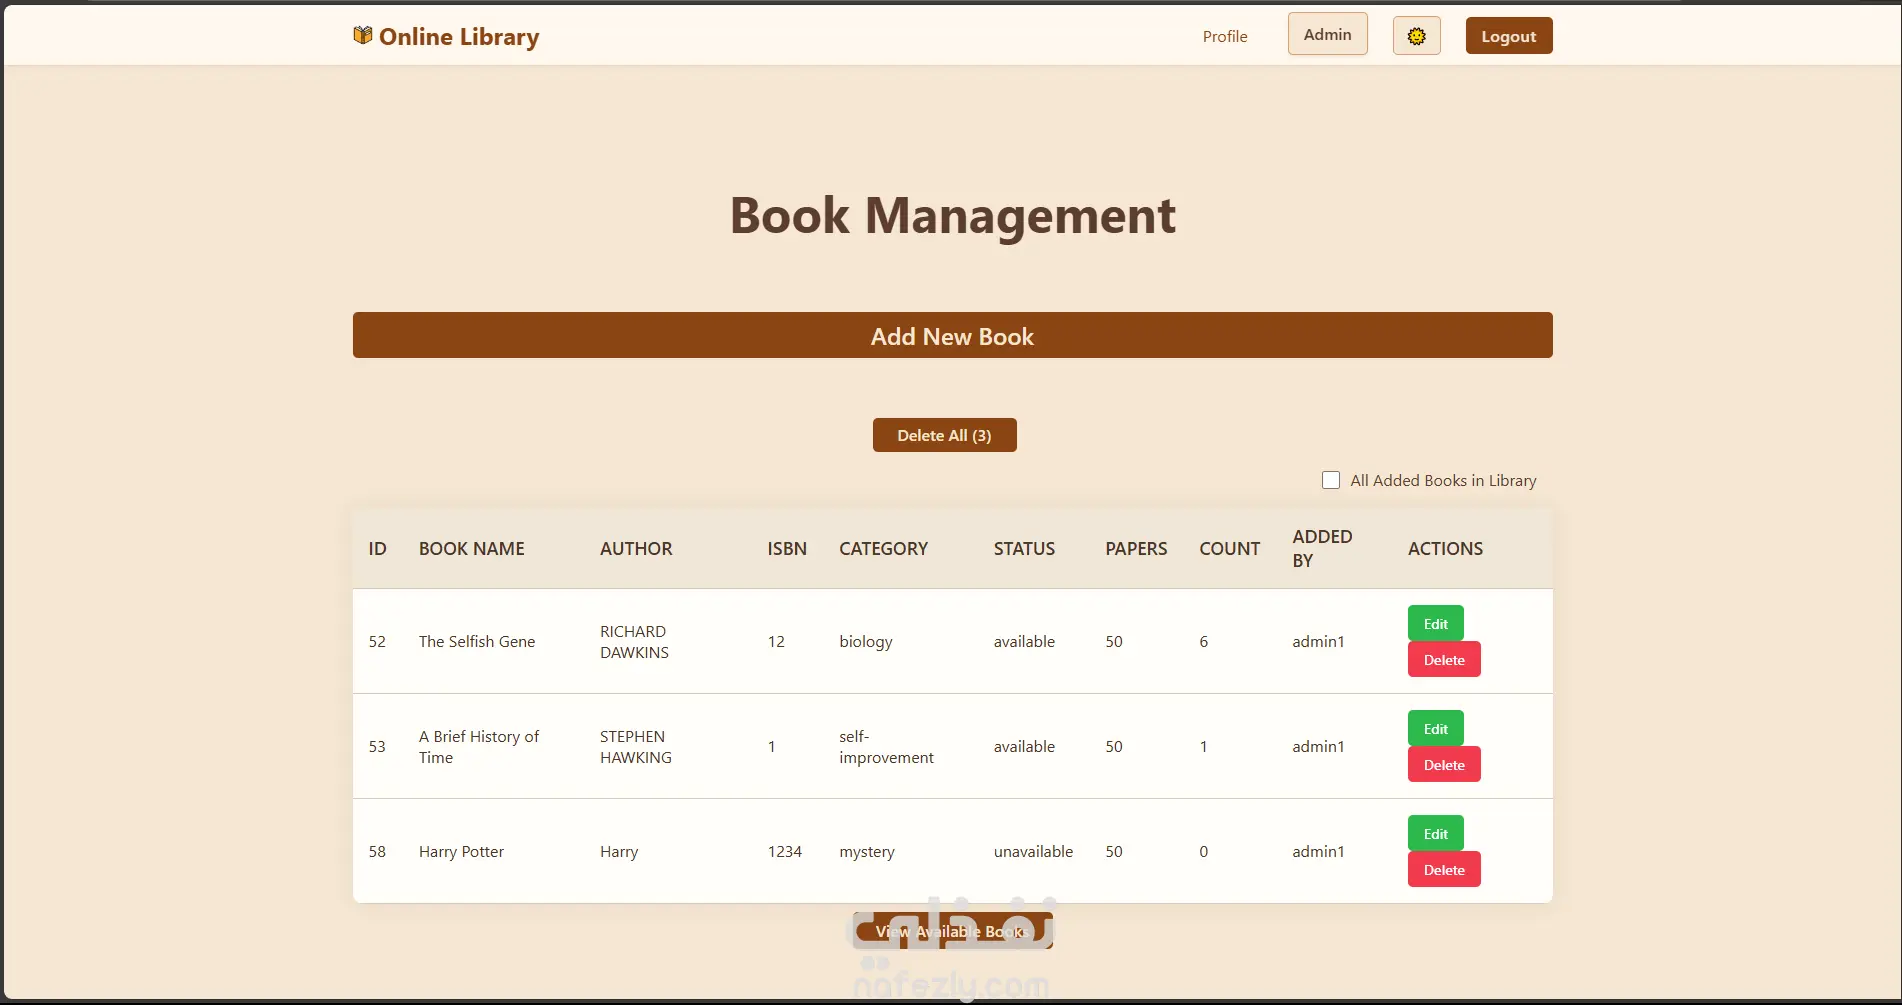Click the self-improvement category cell
Viewport: 1902px width, 1005px height.
point(886,746)
